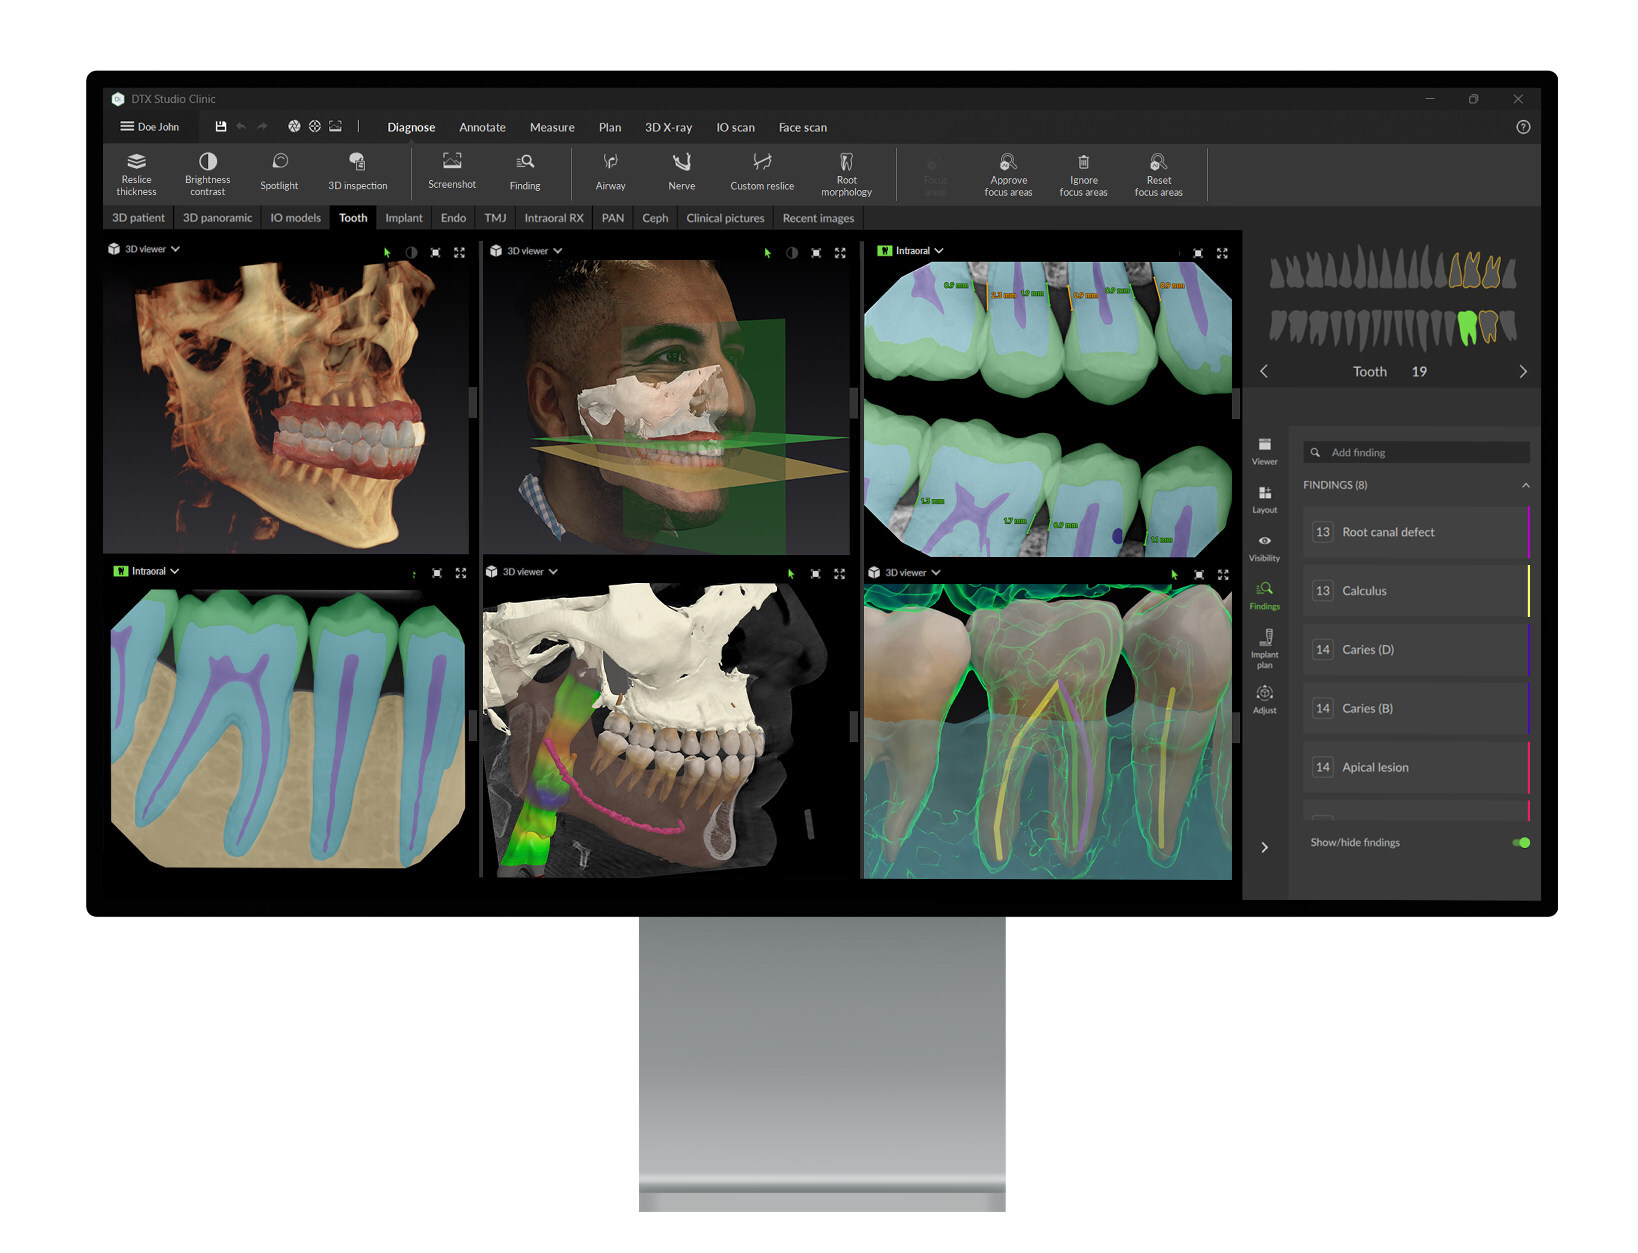Viewport: 1638px width, 1253px height.
Task: Click the Reset focus areas button
Action: point(1158,173)
